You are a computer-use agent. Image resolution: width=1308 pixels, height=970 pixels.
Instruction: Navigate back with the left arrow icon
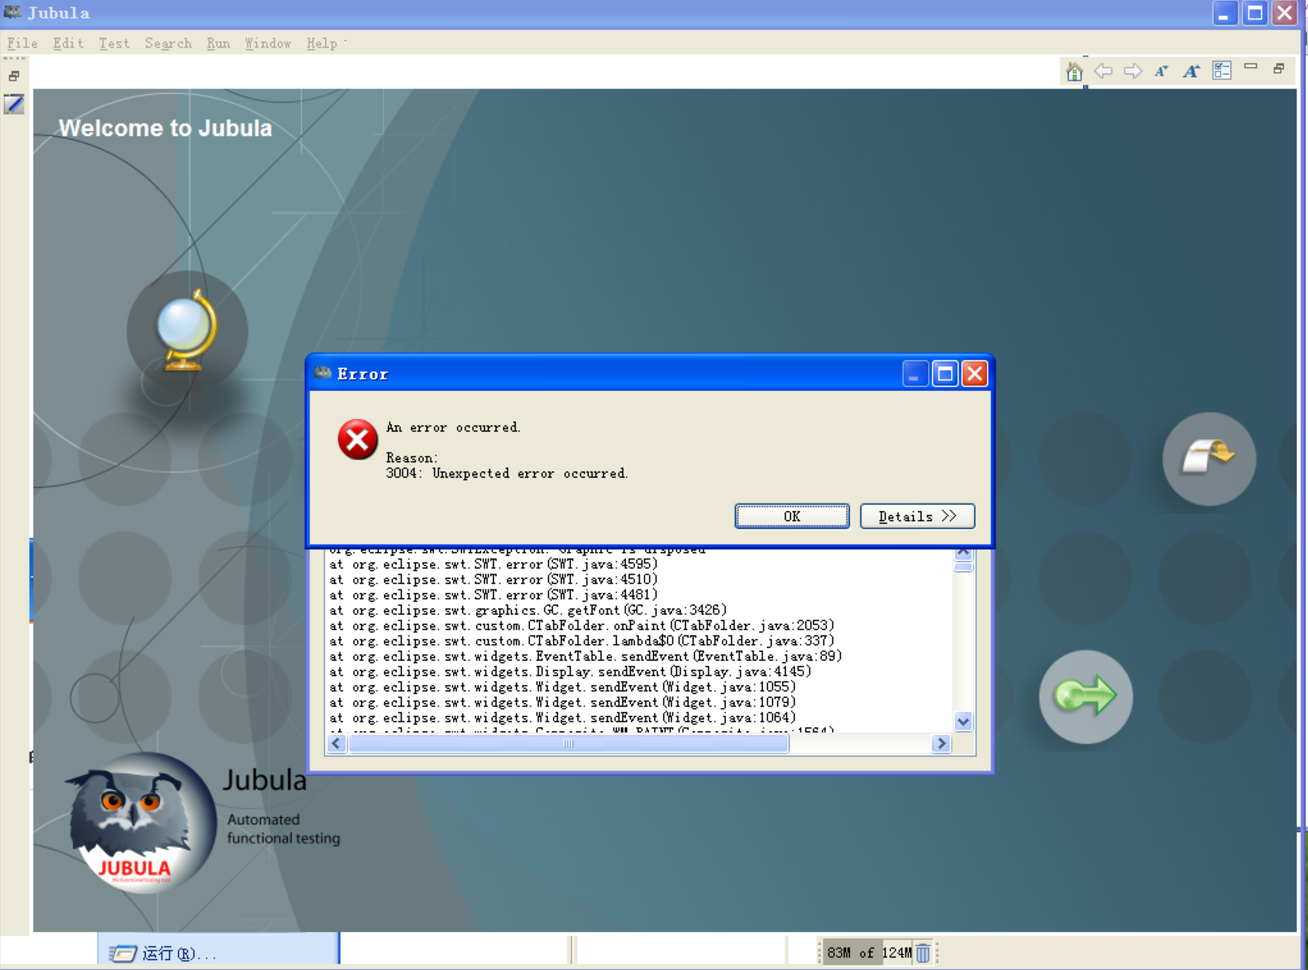1103,71
